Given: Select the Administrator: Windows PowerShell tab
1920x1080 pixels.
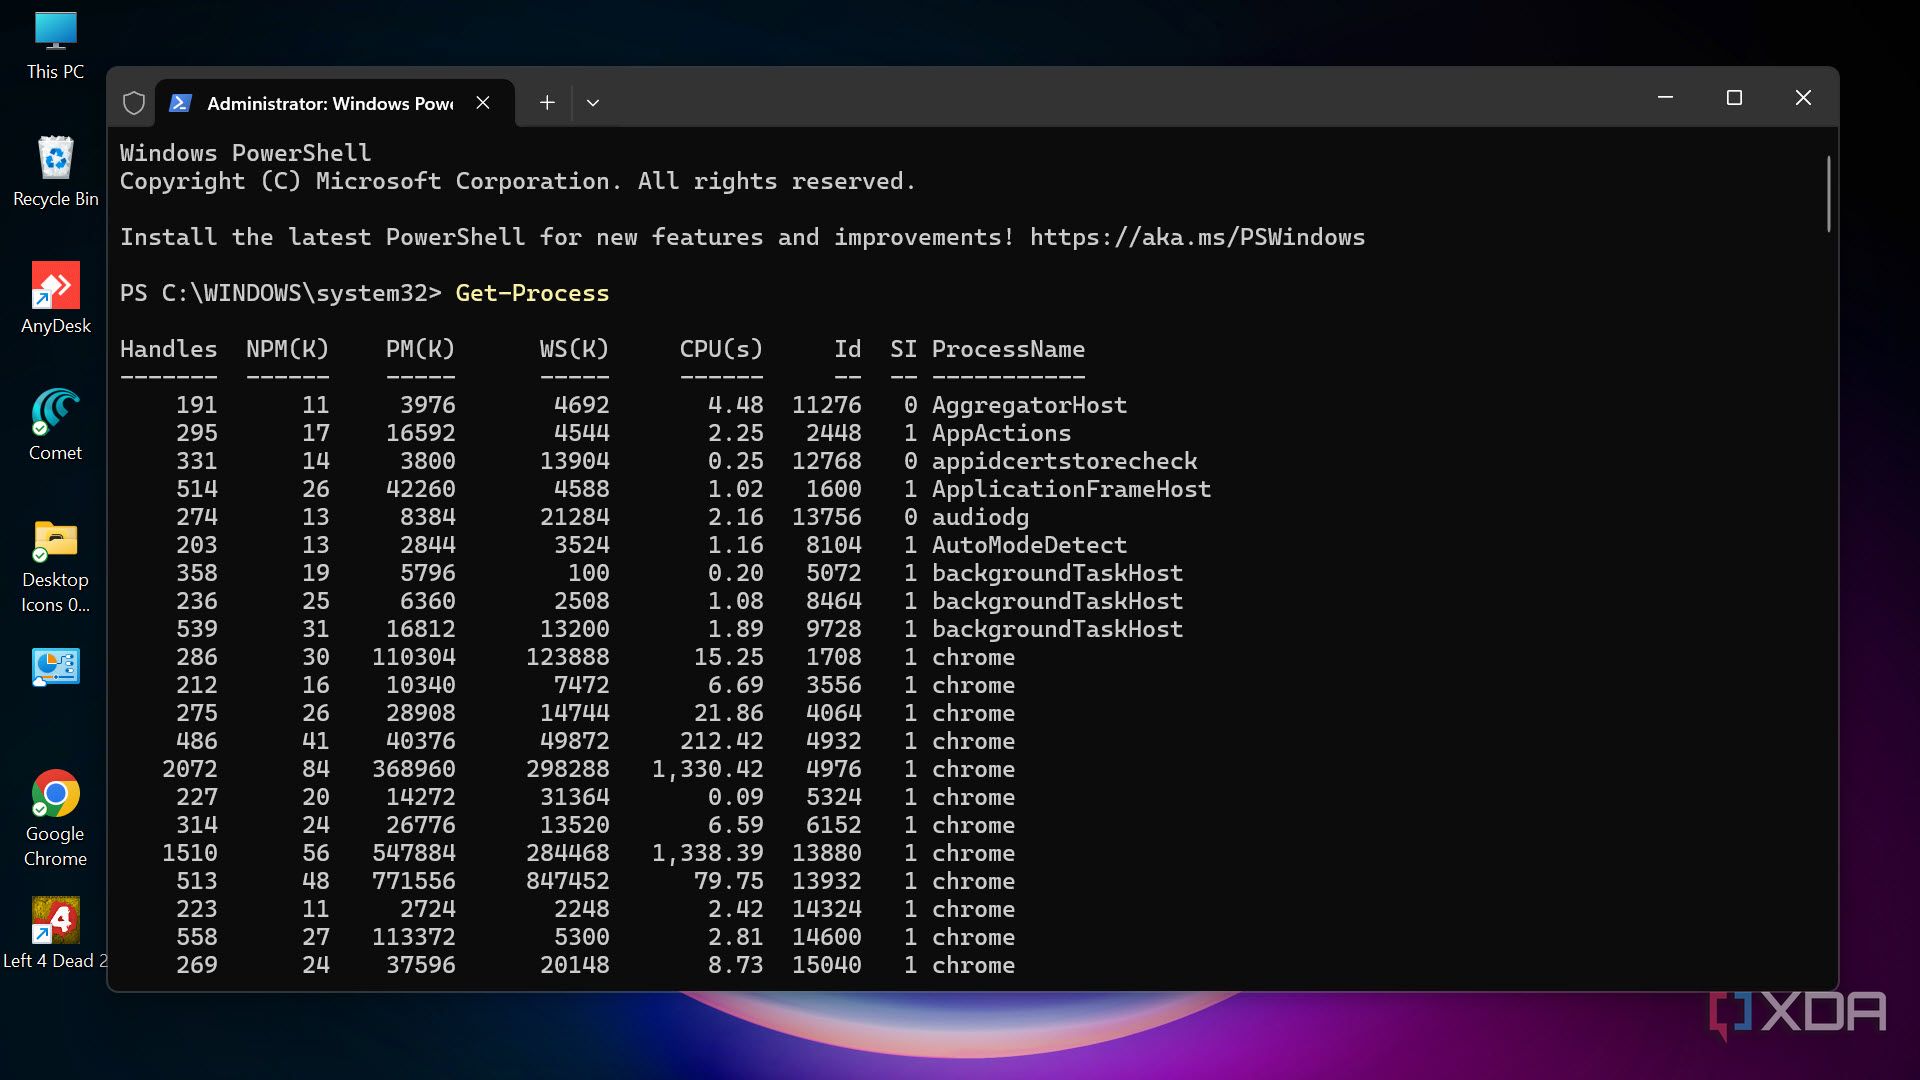Looking at the screenshot, I should (330, 103).
